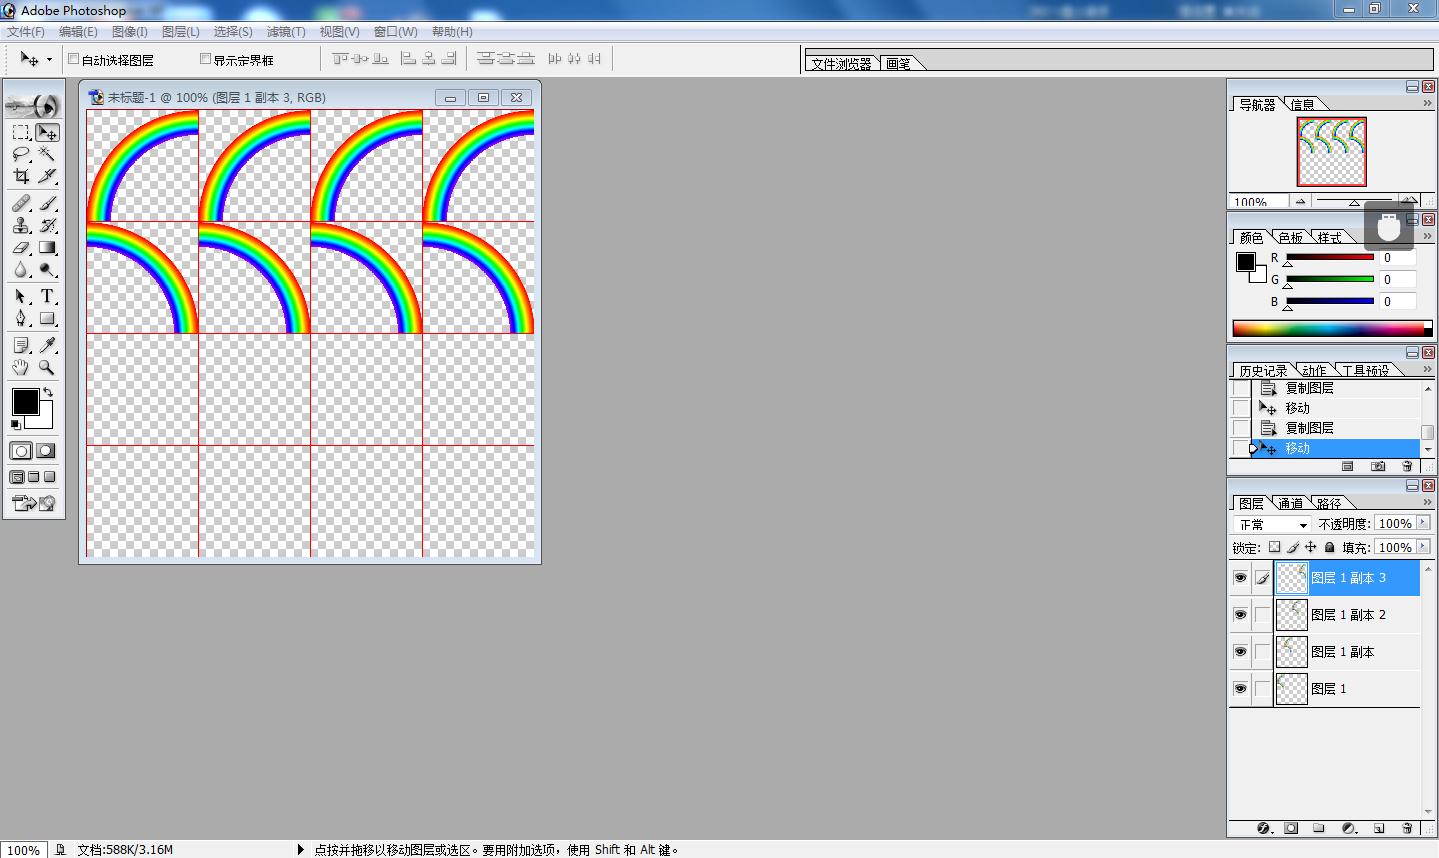Select the Gradient tool
Screen dimensions: 1439x858
point(47,247)
